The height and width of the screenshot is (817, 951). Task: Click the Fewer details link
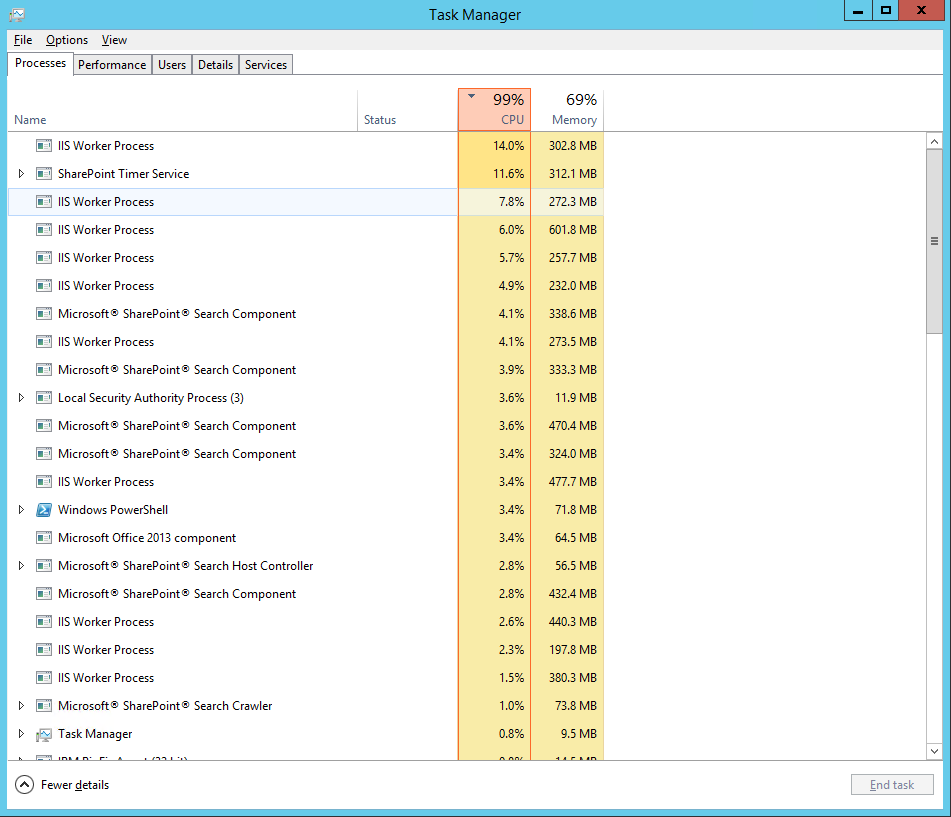coord(75,785)
